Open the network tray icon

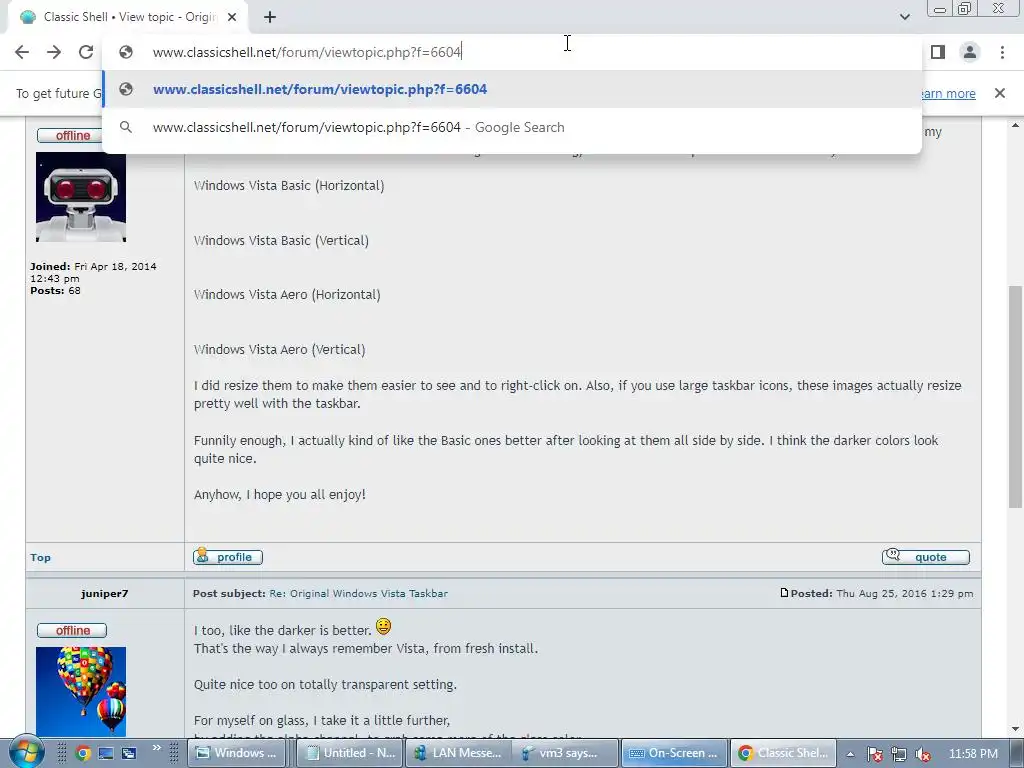899,754
